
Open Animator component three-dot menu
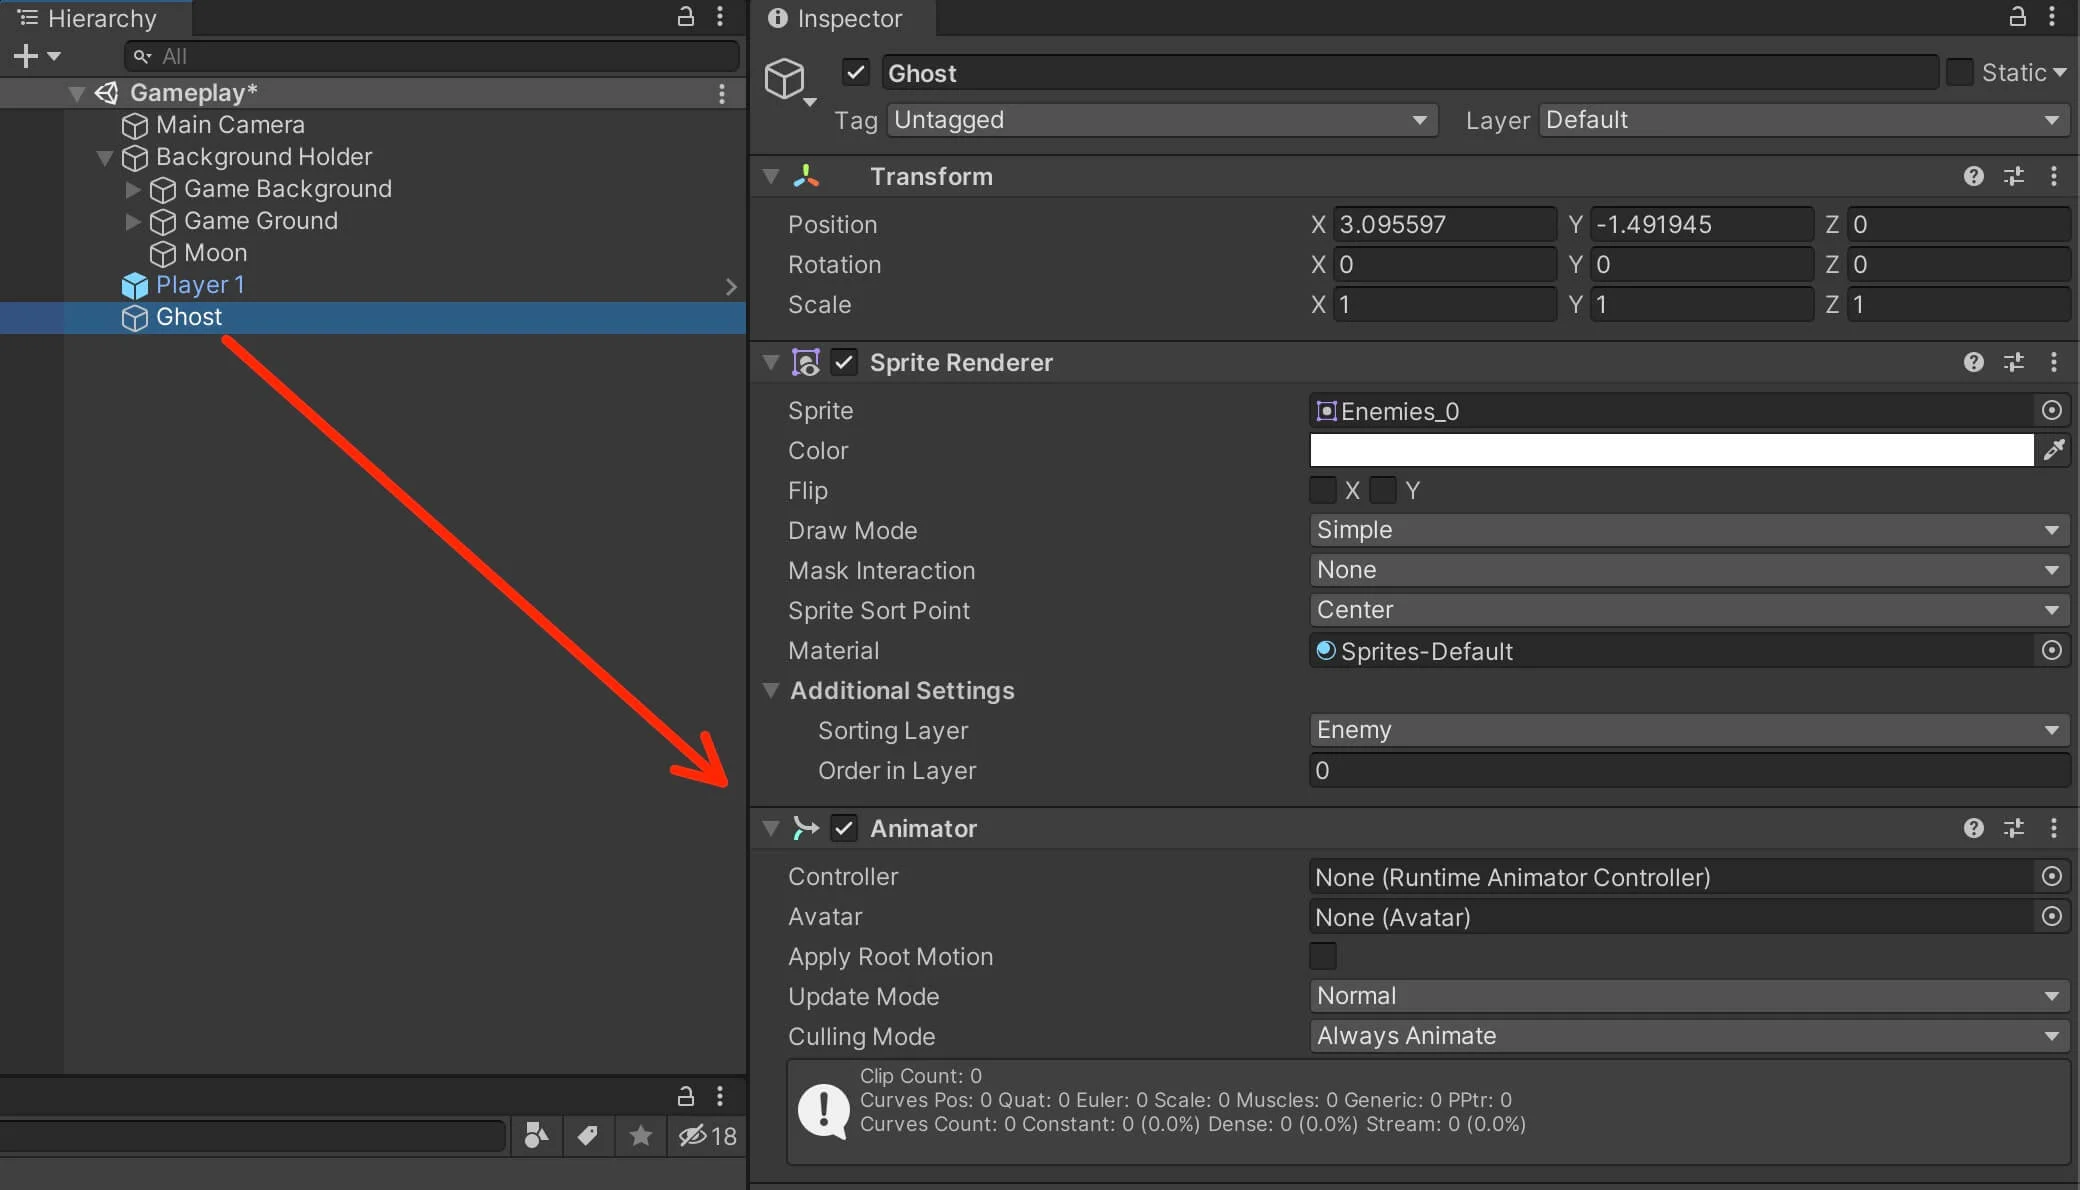pos(2054,828)
